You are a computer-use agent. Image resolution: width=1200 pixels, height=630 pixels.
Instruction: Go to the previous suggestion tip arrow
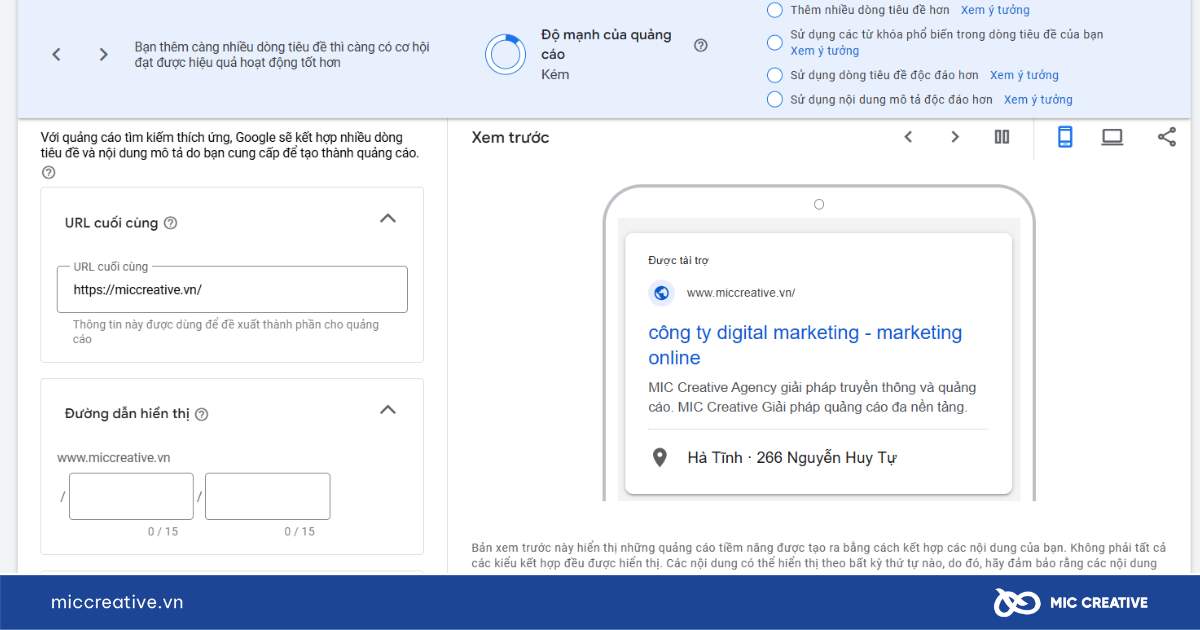56,55
